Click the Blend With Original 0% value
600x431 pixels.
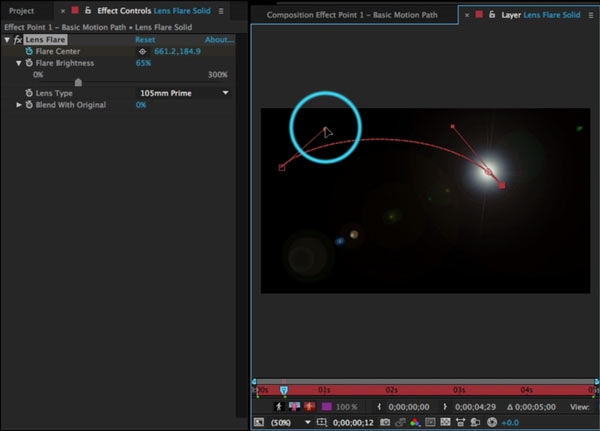click(x=141, y=104)
